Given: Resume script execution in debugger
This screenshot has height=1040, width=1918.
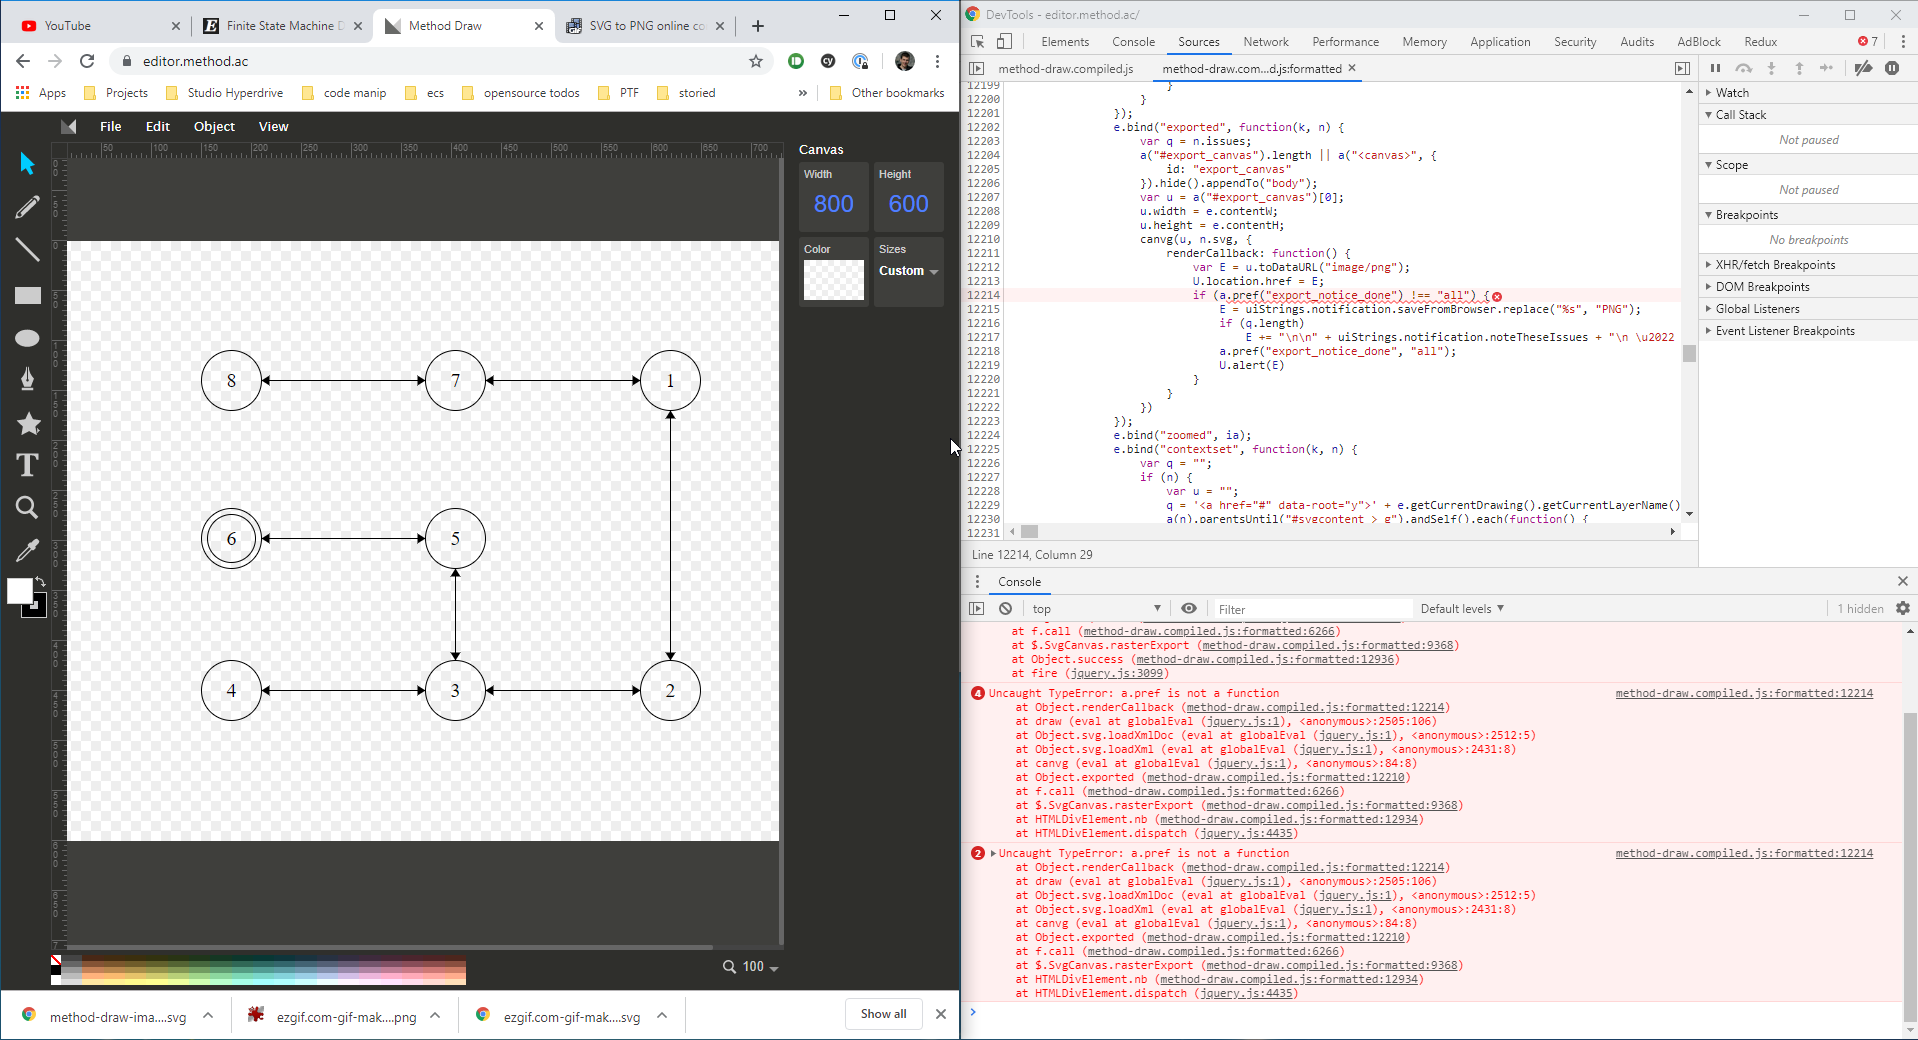Looking at the screenshot, I should click(x=1715, y=69).
